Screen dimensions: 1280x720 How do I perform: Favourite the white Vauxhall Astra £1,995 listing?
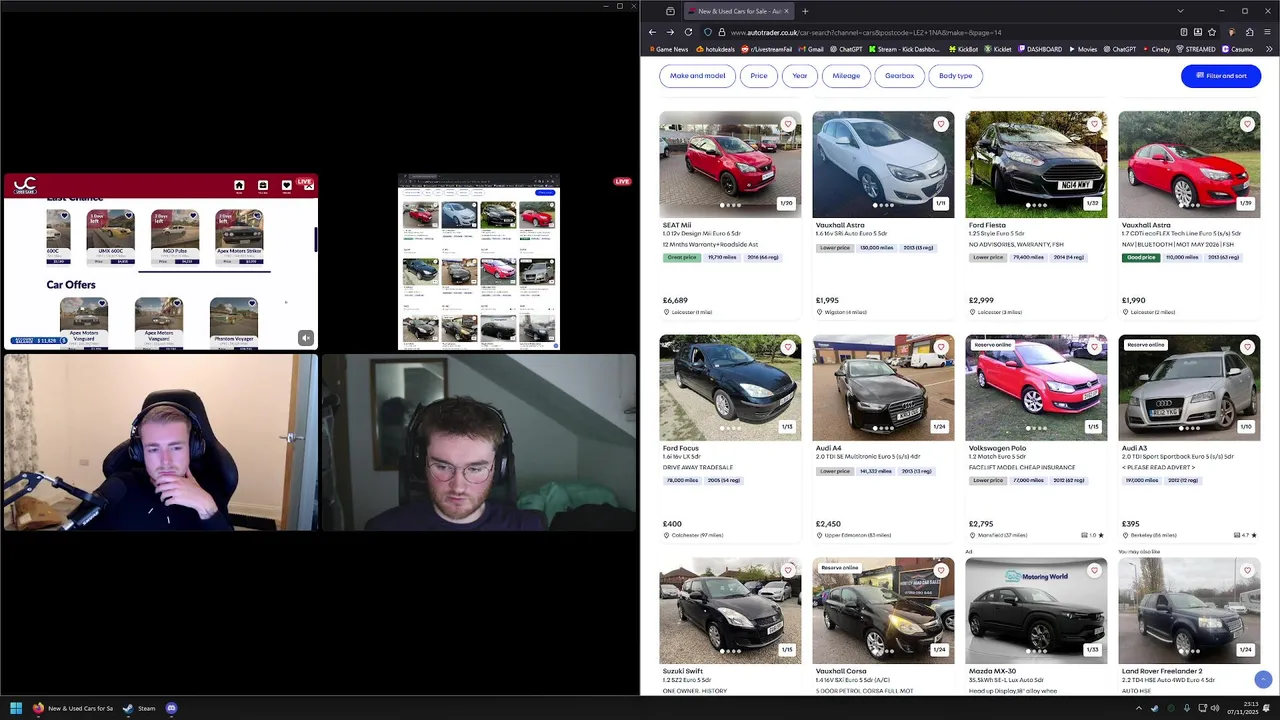click(941, 124)
